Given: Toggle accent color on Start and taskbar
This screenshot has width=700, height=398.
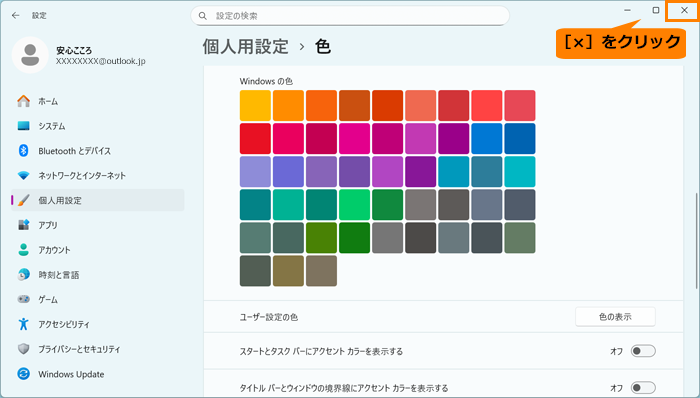Looking at the screenshot, I should point(643,351).
